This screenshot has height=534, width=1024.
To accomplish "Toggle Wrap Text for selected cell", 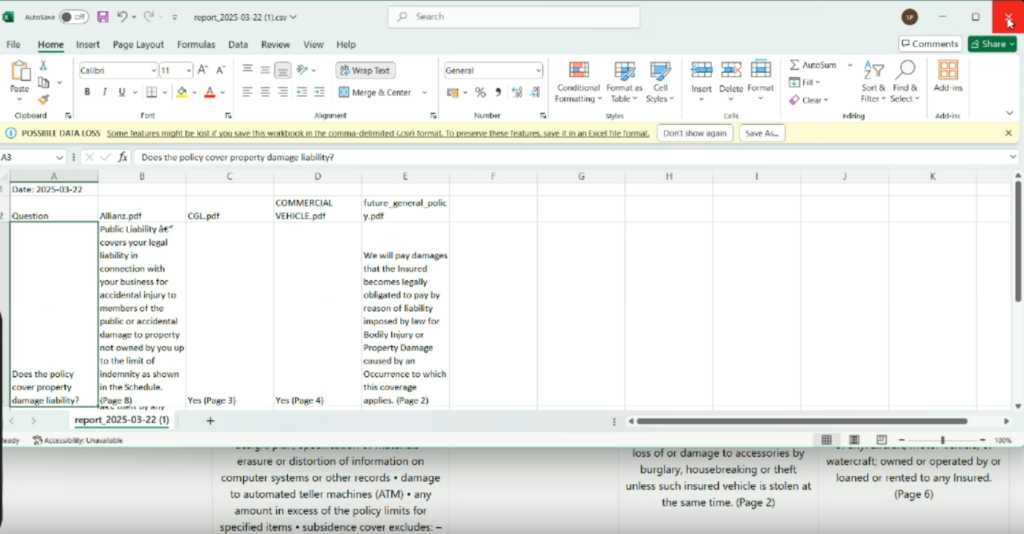I will [x=366, y=70].
